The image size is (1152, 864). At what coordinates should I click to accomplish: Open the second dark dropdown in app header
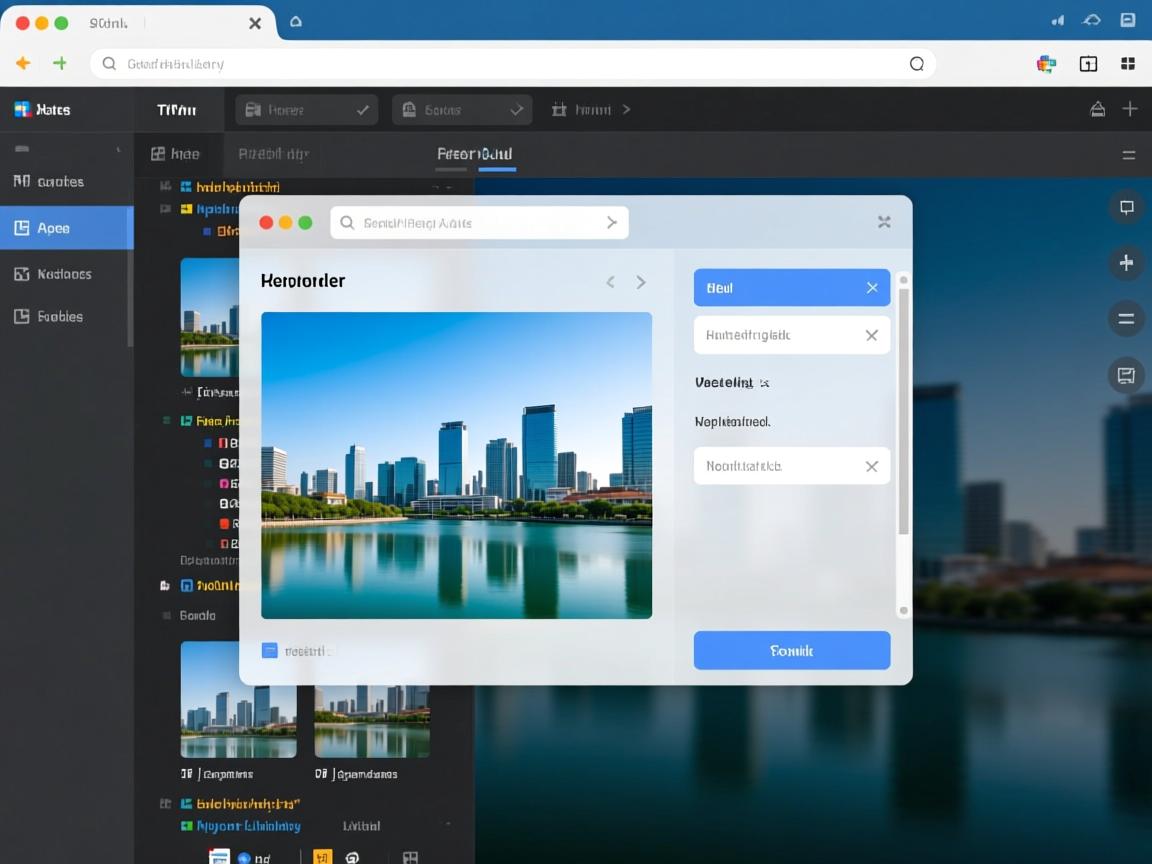tap(461, 110)
